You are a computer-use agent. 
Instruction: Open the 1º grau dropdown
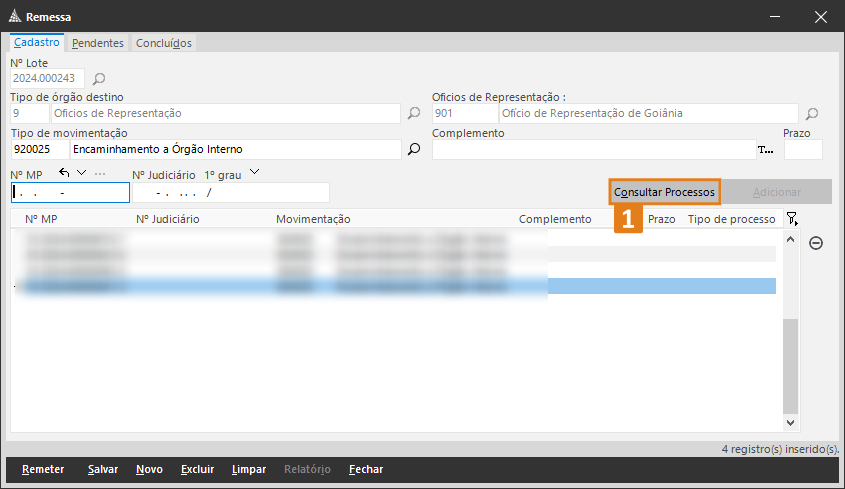(x=254, y=172)
